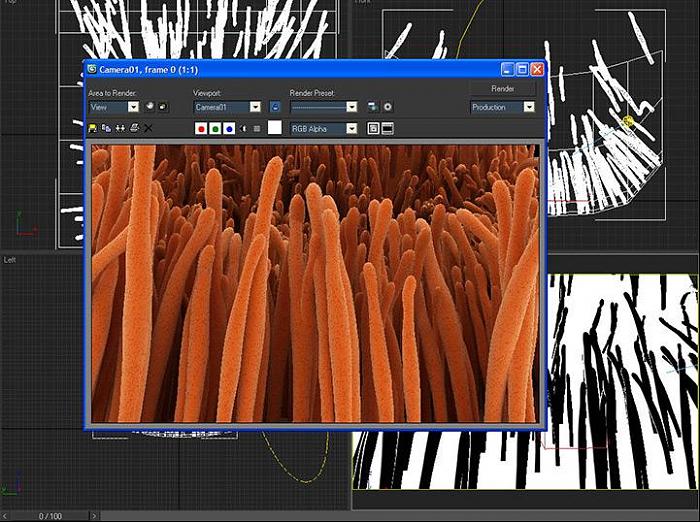Screen dimensions: 700x522
Task: Click the white color swatch
Action: point(274,128)
